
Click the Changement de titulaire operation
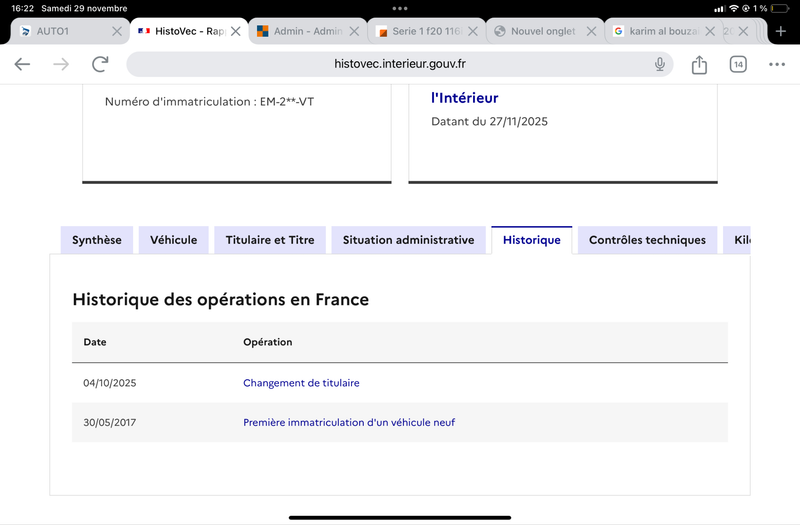[301, 383]
